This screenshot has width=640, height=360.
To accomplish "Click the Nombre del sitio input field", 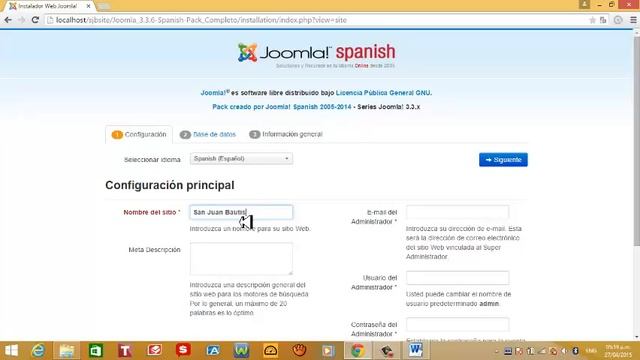I will 241,212.
